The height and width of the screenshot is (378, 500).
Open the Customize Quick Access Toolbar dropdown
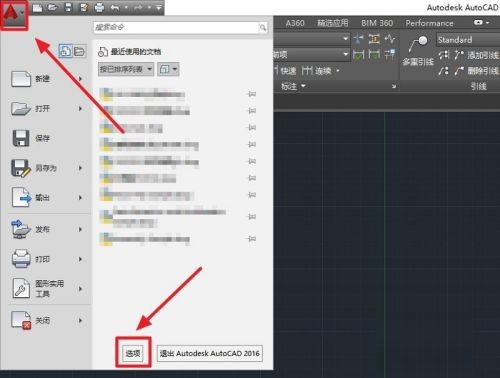click(x=159, y=8)
